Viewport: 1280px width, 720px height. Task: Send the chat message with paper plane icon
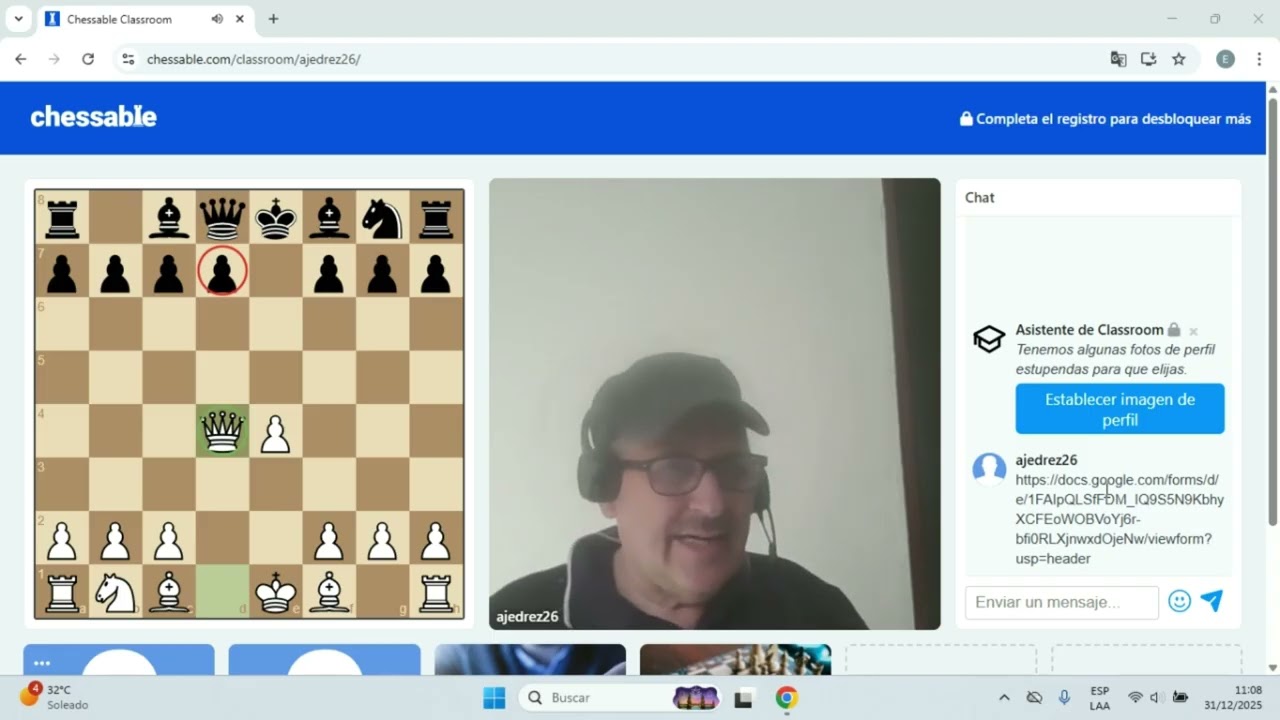point(1212,601)
